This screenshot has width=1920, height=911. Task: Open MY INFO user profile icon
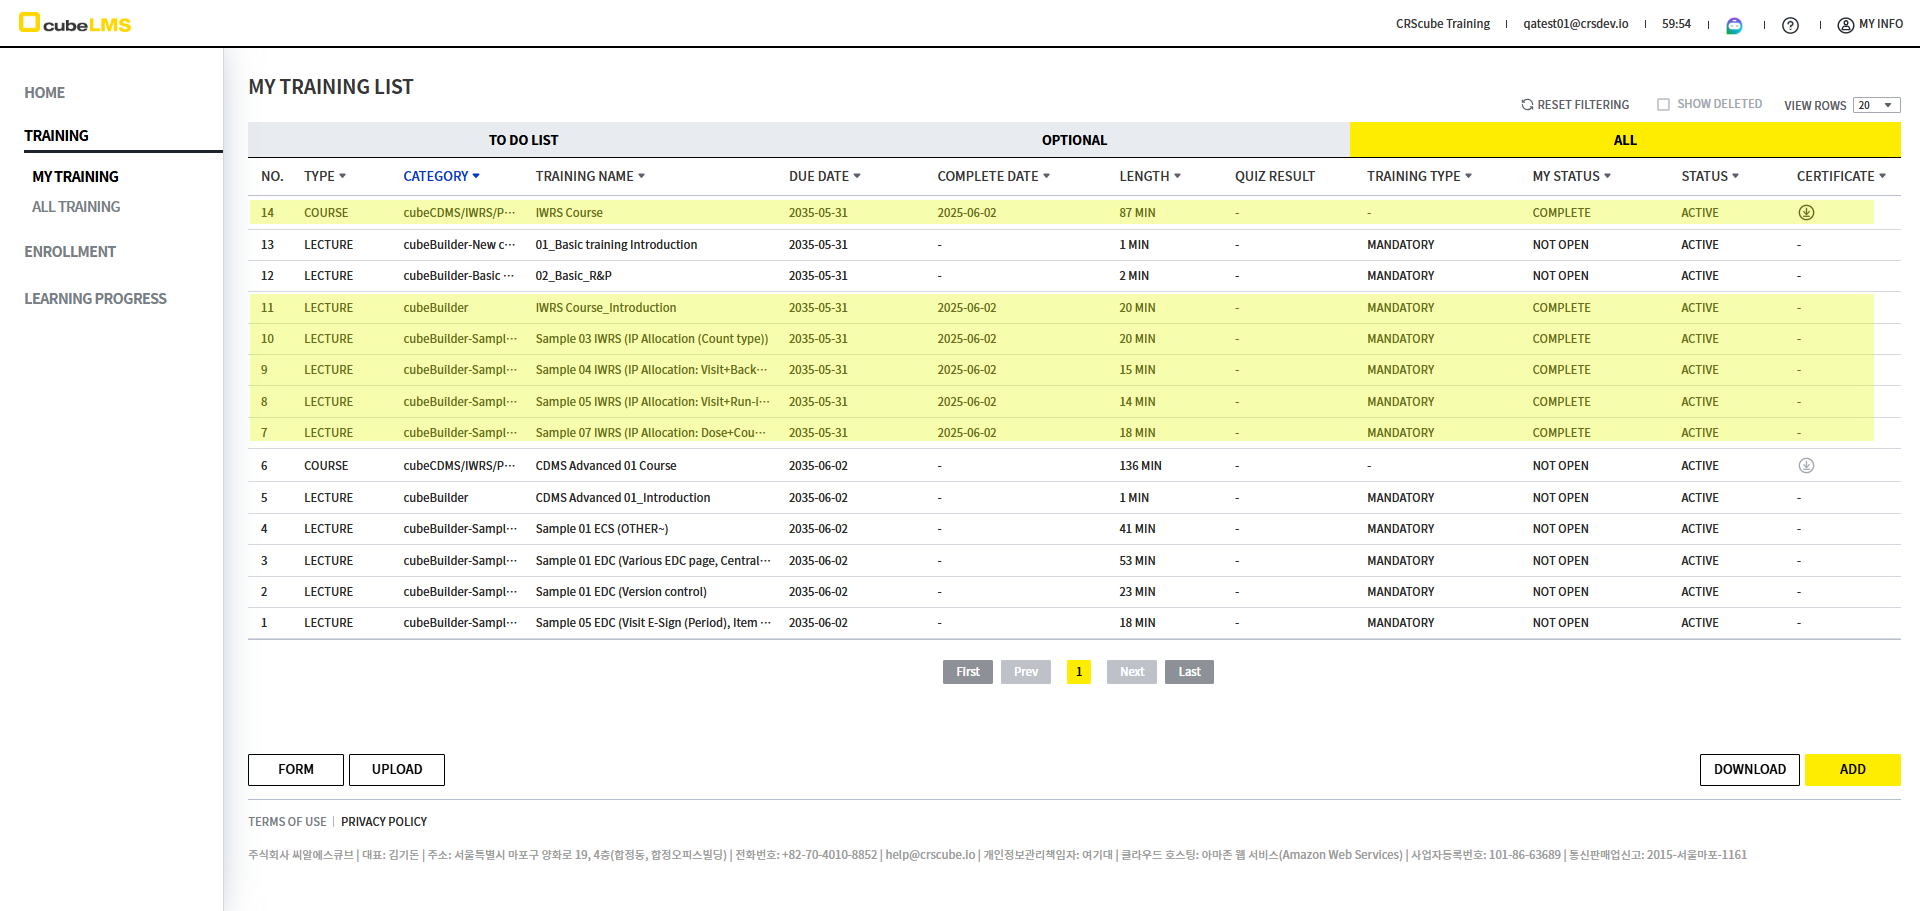(x=1846, y=25)
